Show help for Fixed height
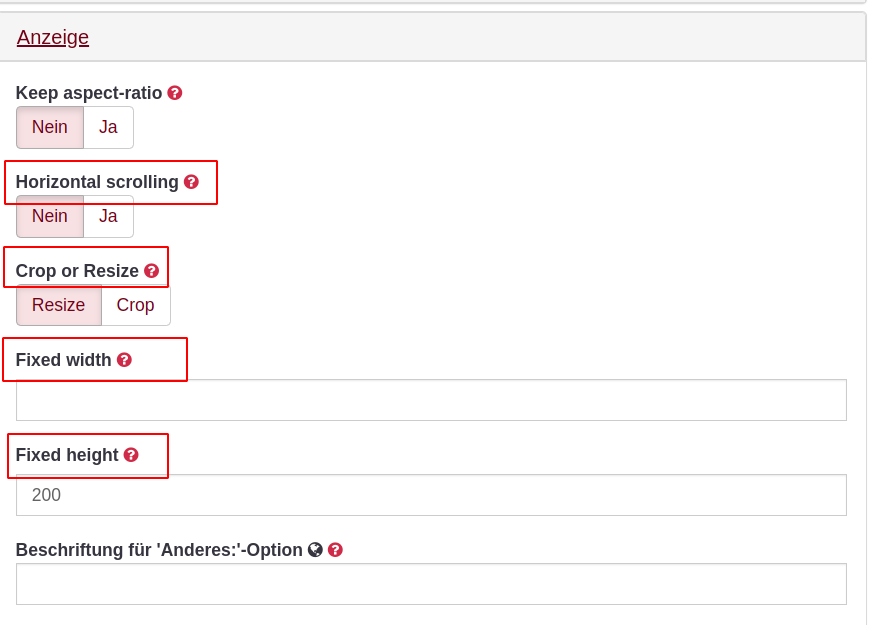The image size is (884, 625). (131, 455)
